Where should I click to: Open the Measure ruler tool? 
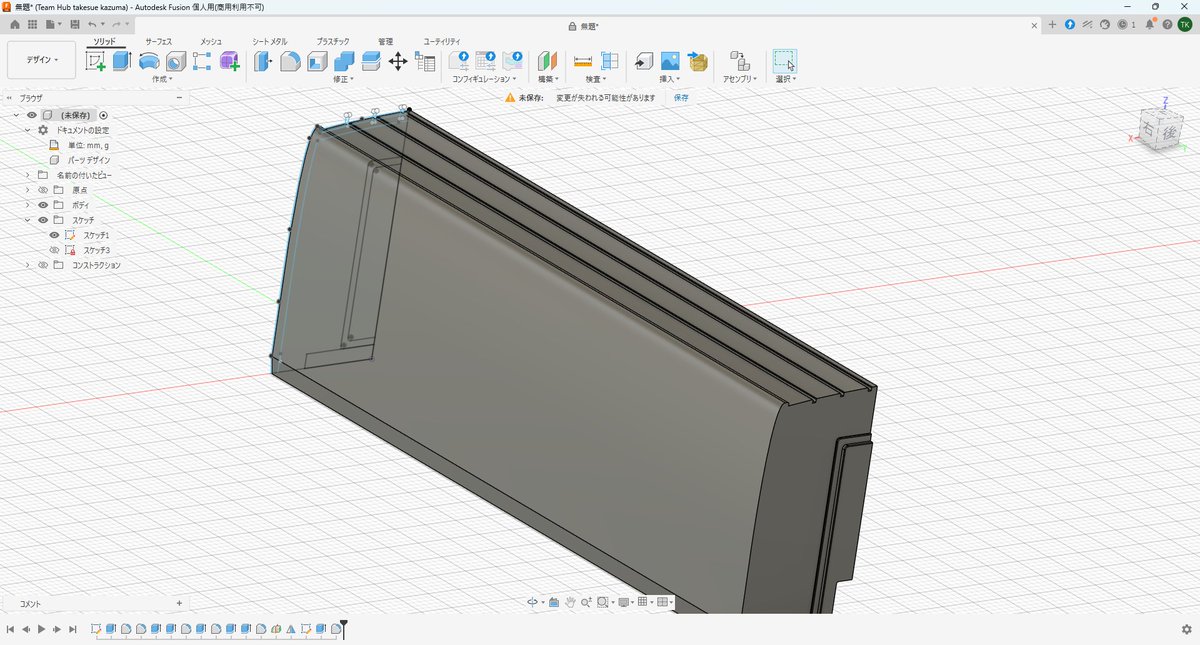[583, 61]
